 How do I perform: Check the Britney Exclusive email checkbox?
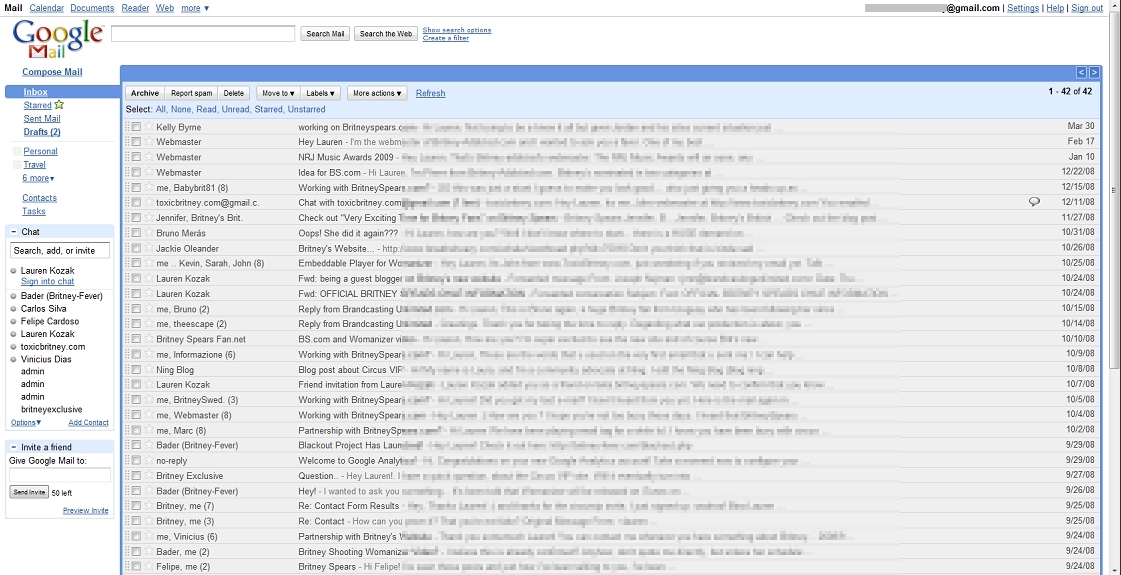pos(136,476)
